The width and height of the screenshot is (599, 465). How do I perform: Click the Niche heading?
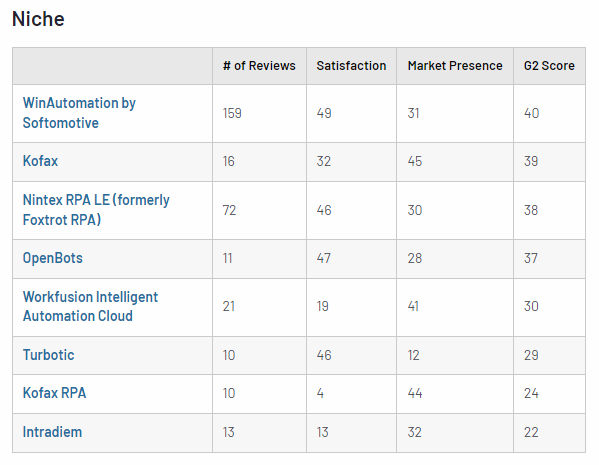tap(38, 19)
